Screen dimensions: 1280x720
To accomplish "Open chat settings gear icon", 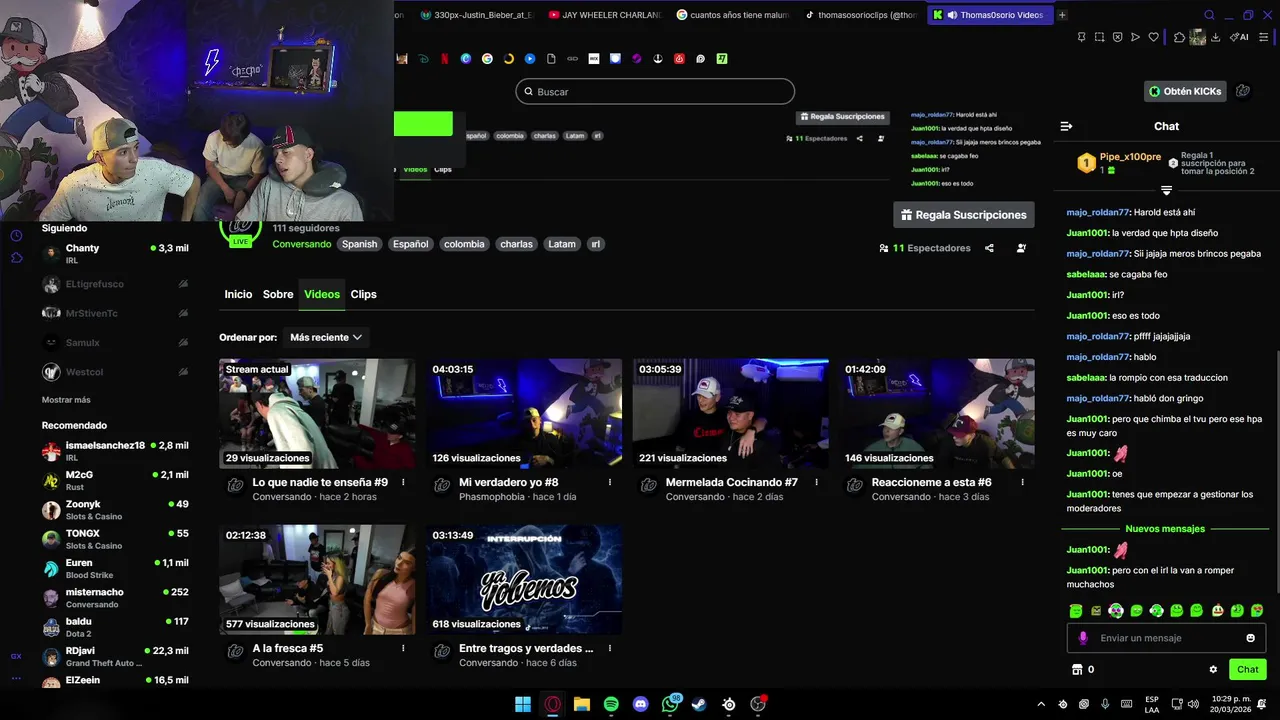I will 1213,669.
